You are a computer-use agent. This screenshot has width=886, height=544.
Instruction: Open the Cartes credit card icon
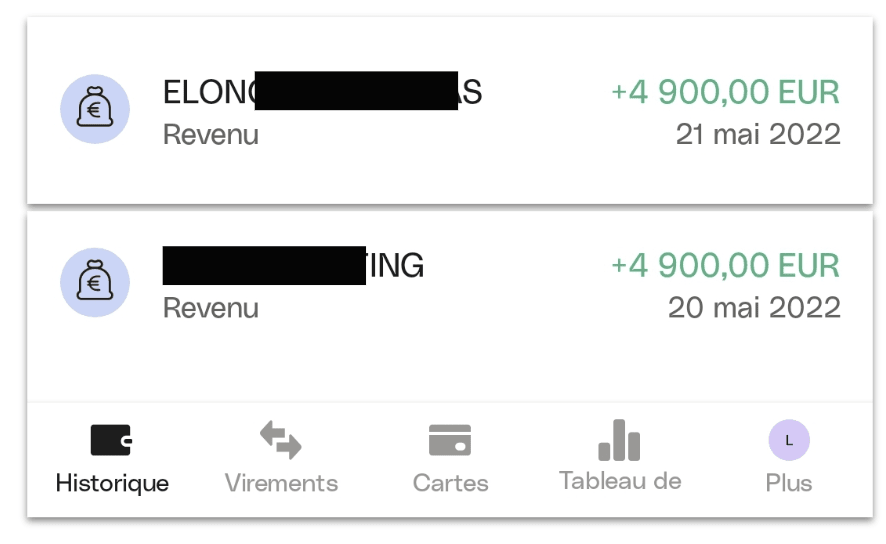tap(450, 440)
